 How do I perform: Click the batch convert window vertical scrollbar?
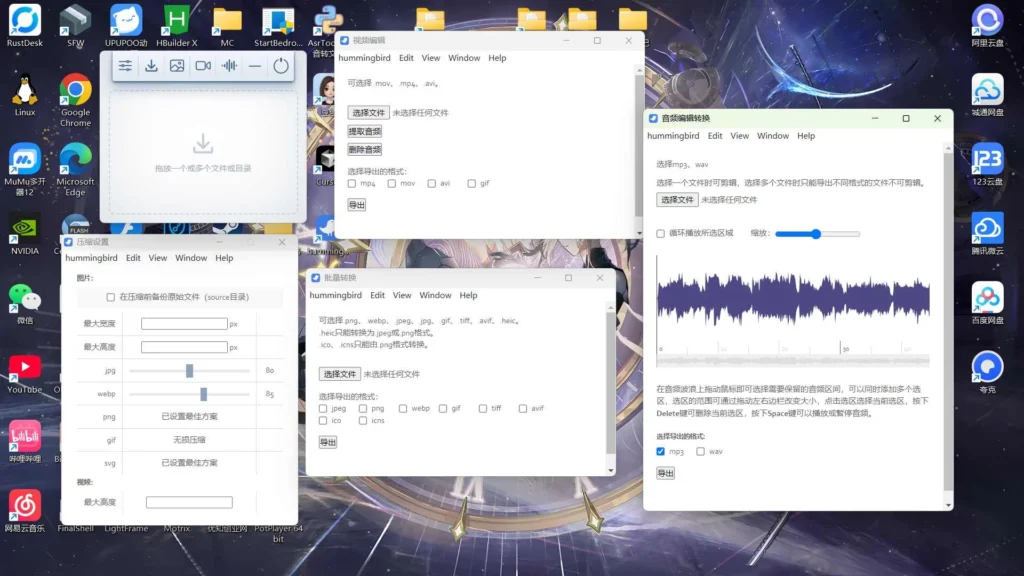click(x=611, y=389)
